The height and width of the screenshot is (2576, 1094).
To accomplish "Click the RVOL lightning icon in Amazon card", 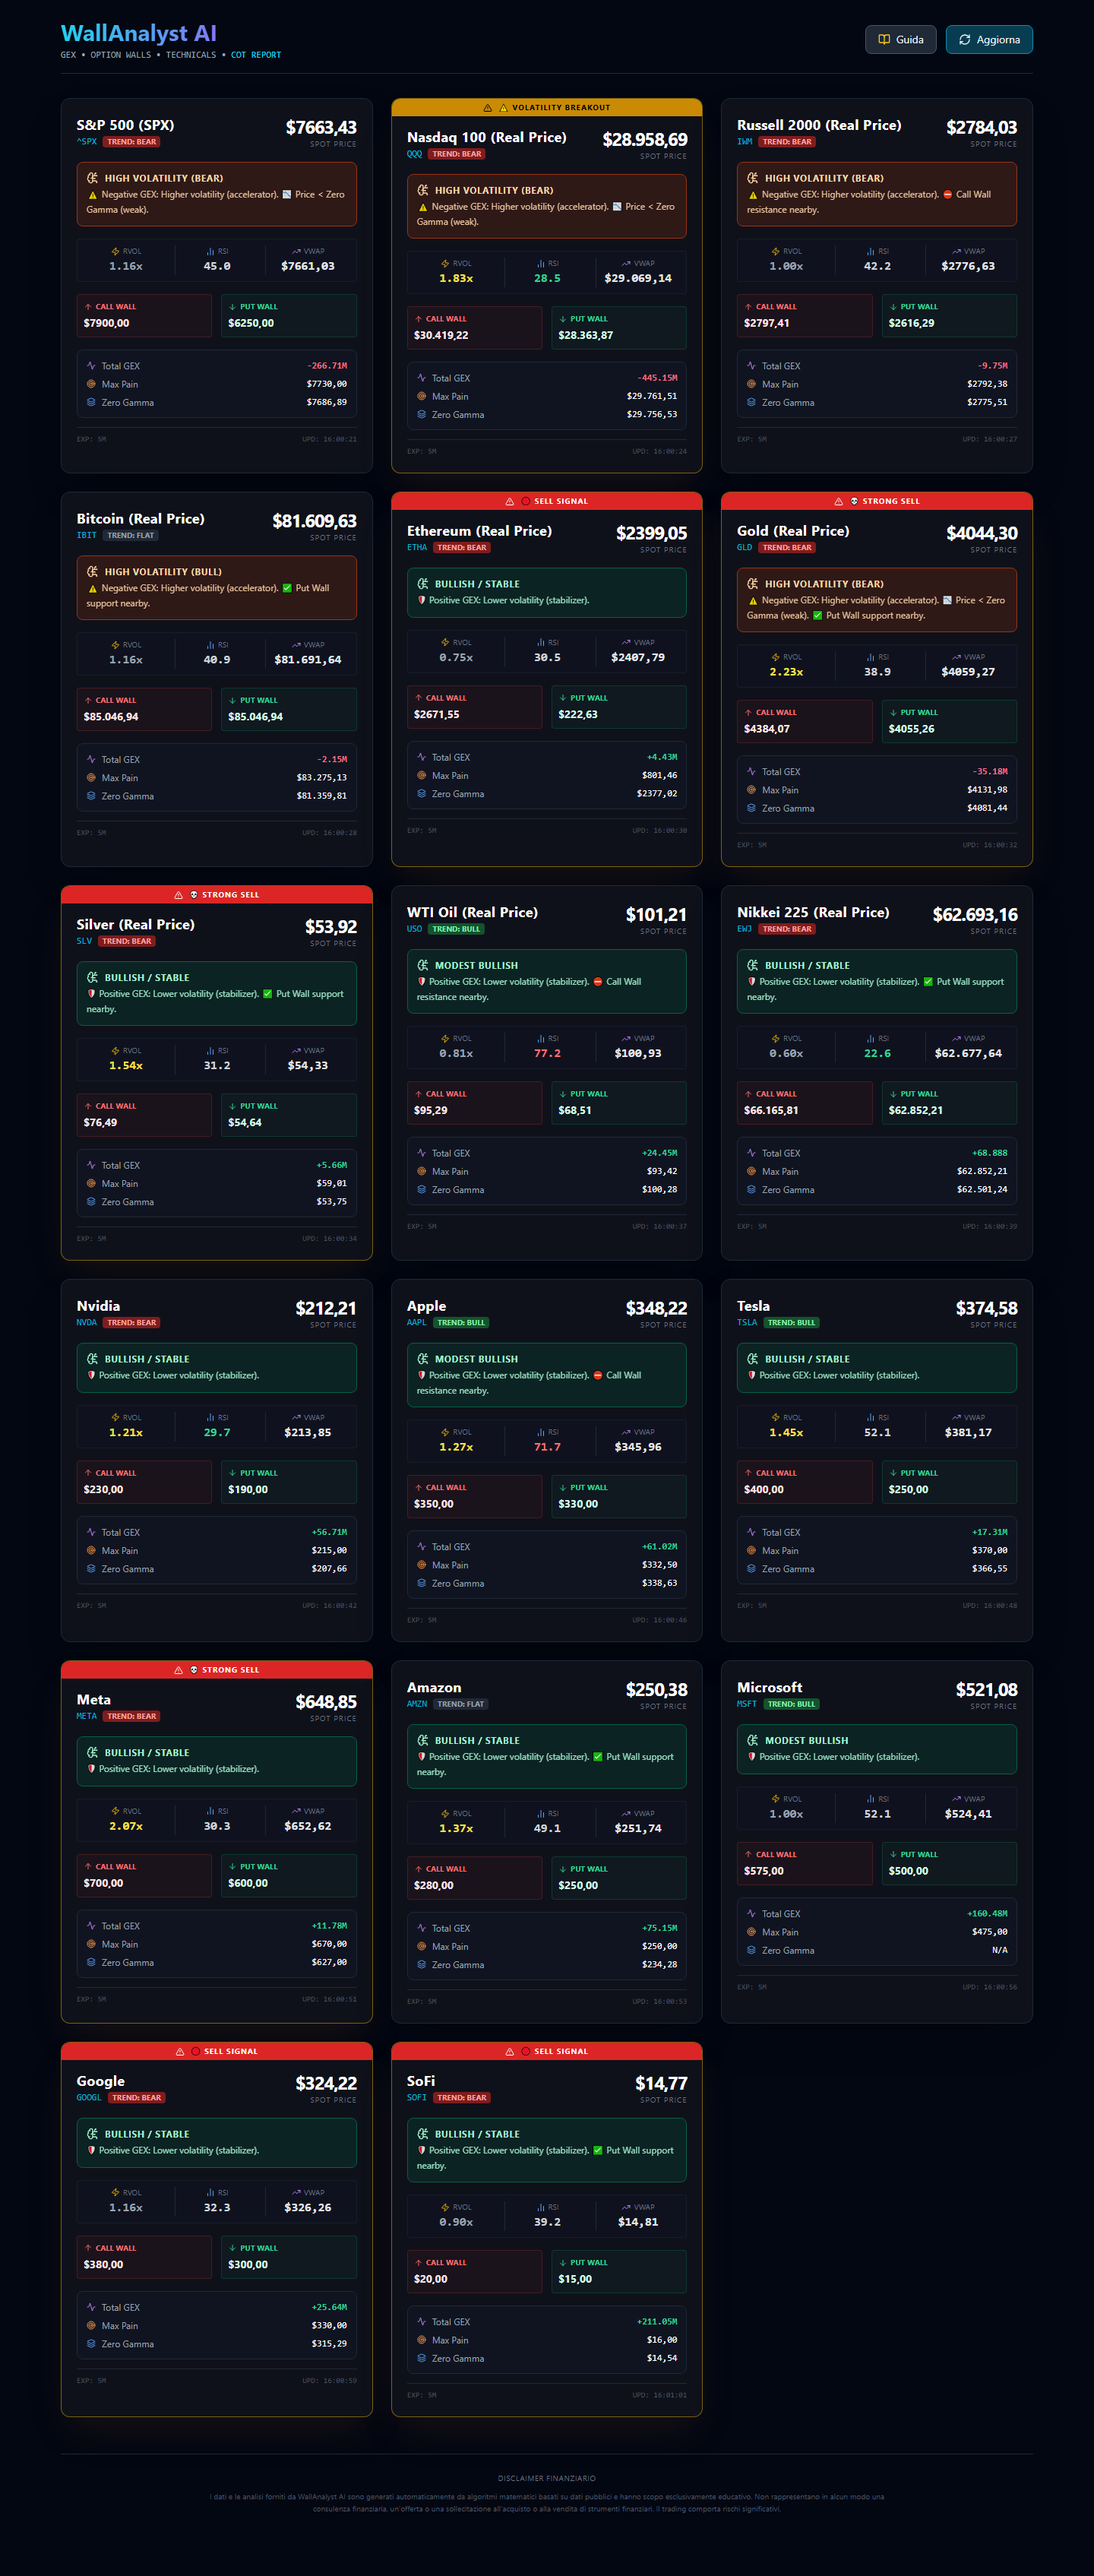I will point(446,1813).
